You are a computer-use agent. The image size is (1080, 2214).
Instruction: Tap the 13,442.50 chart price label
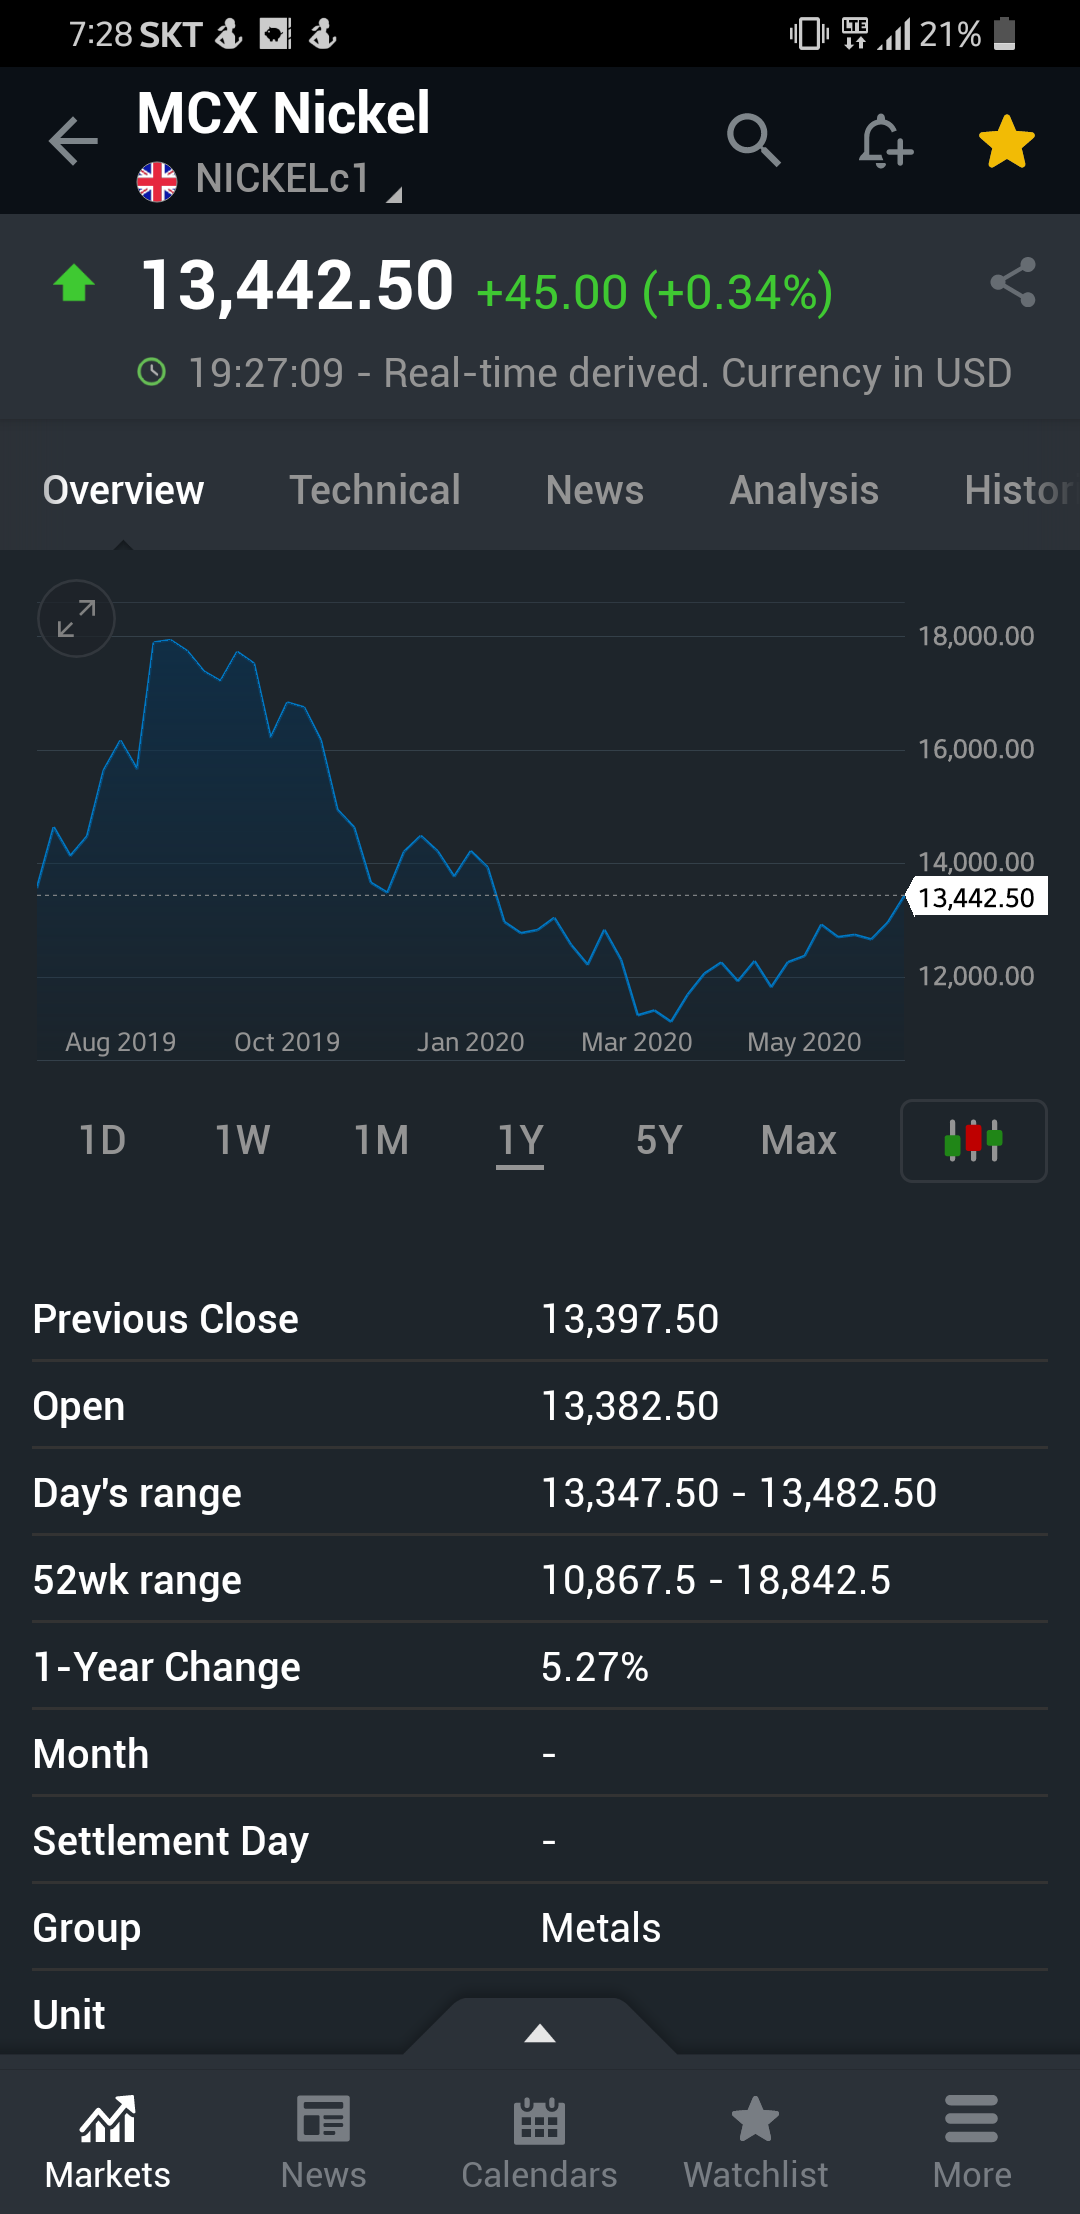click(977, 897)
